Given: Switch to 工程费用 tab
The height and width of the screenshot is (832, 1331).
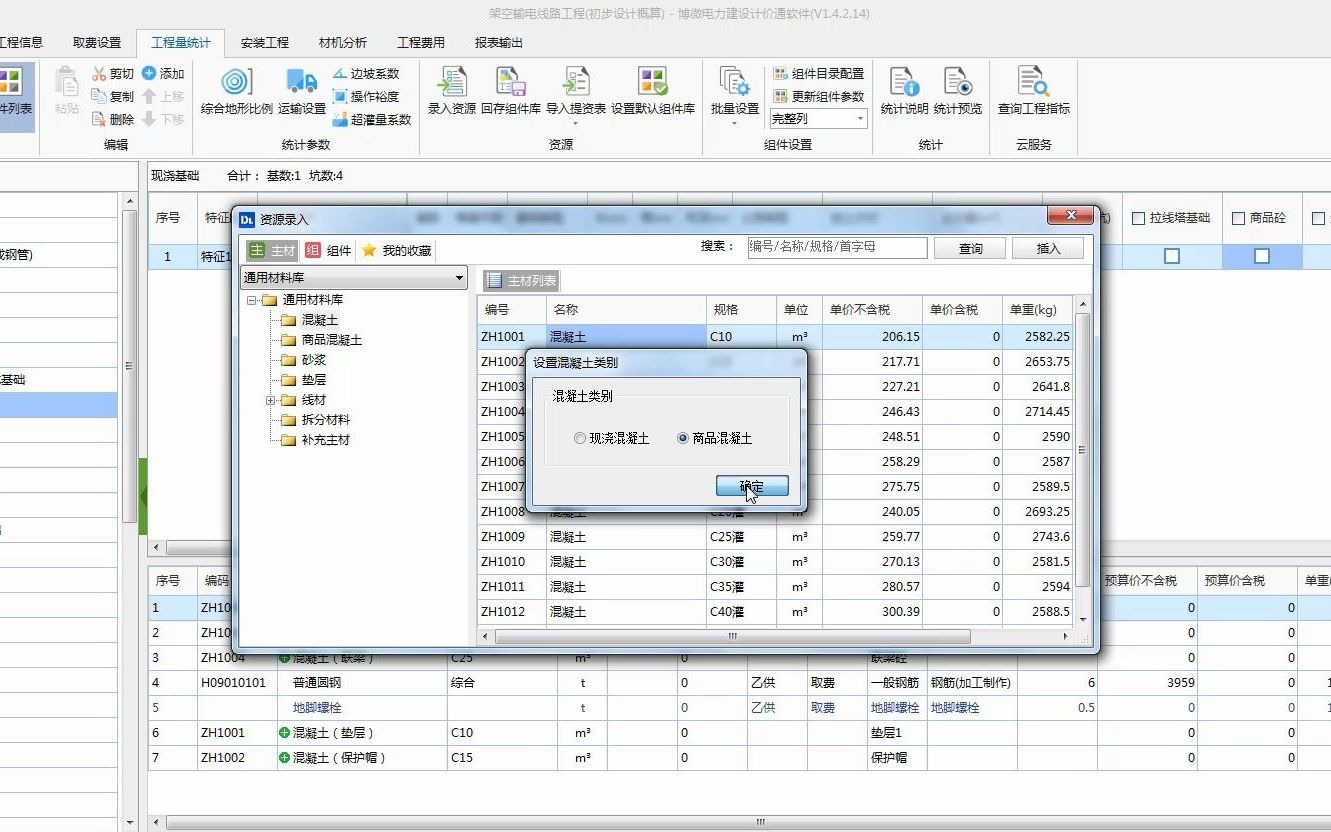Looking at the screenshot, I should tap(421, 42).
